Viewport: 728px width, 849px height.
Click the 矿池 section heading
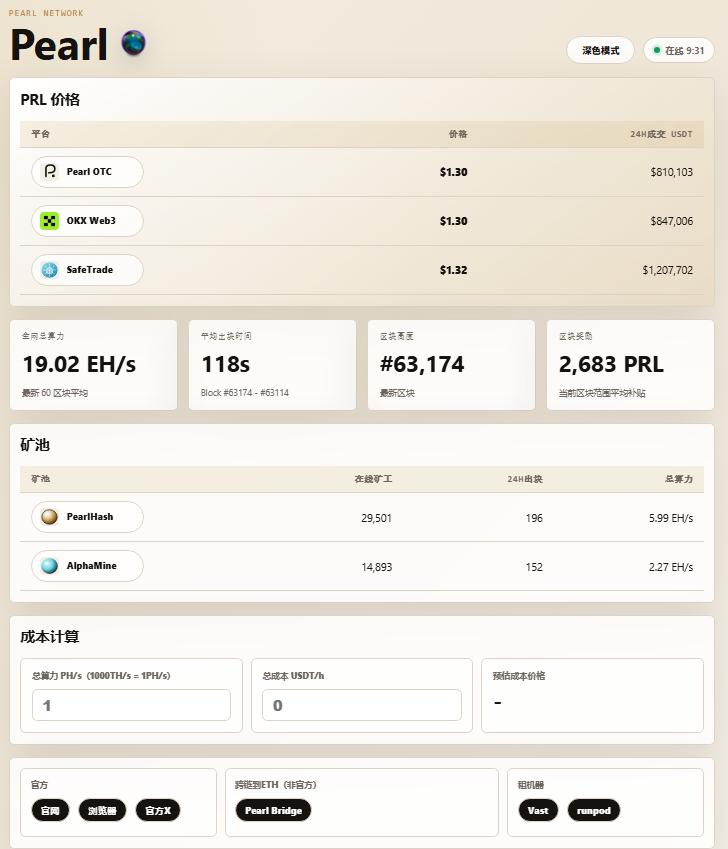coord(35,445)
